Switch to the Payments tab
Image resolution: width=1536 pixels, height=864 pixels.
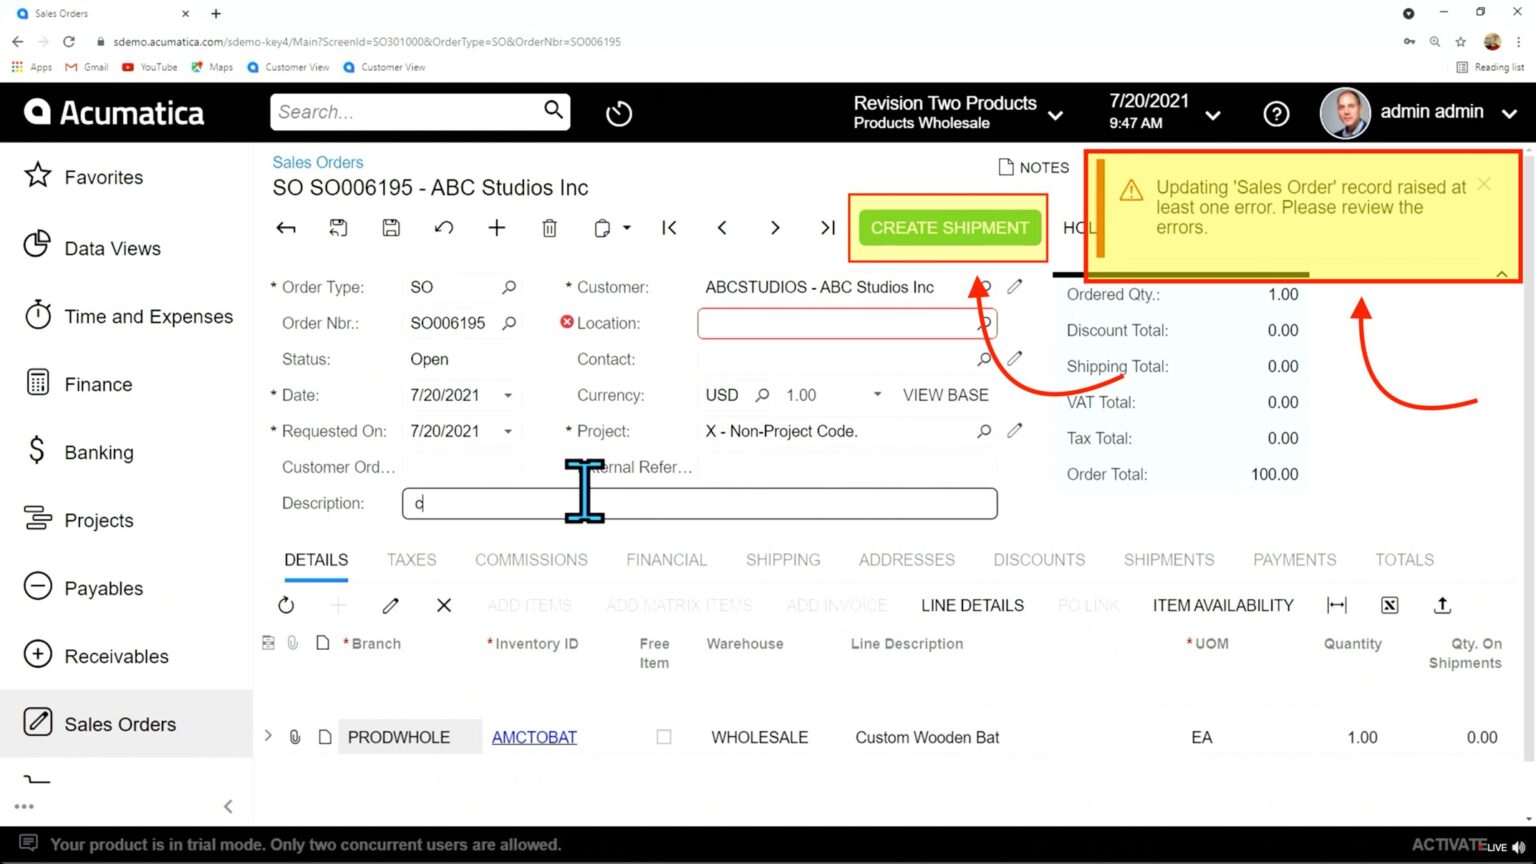tap(1294, 560)
